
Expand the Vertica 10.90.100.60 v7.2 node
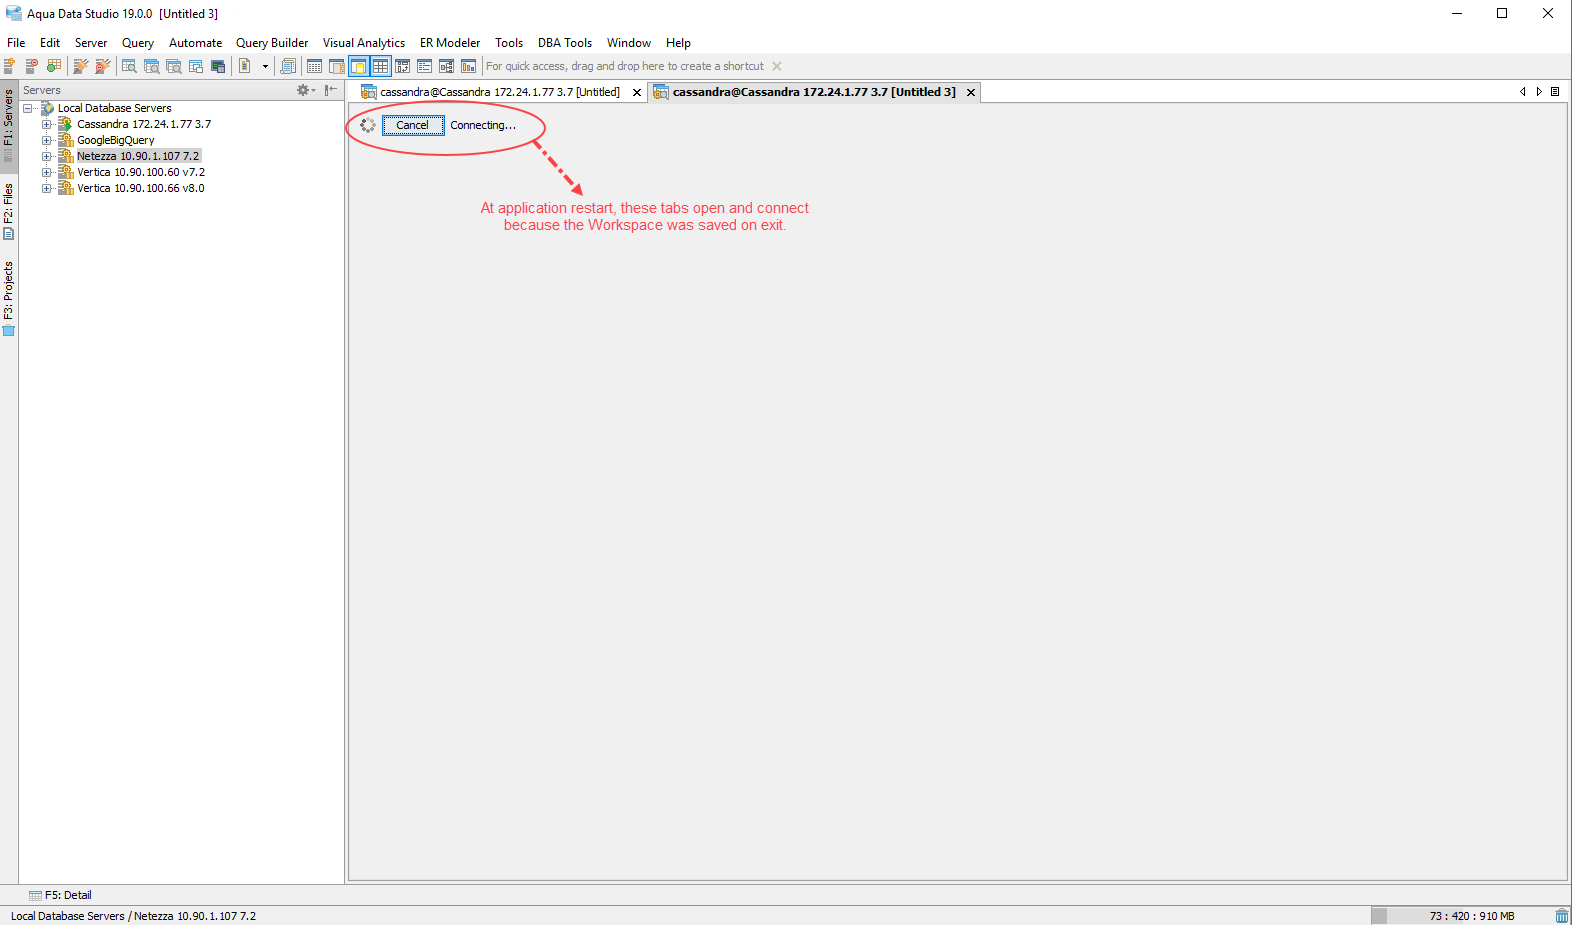tap(46, 172)
